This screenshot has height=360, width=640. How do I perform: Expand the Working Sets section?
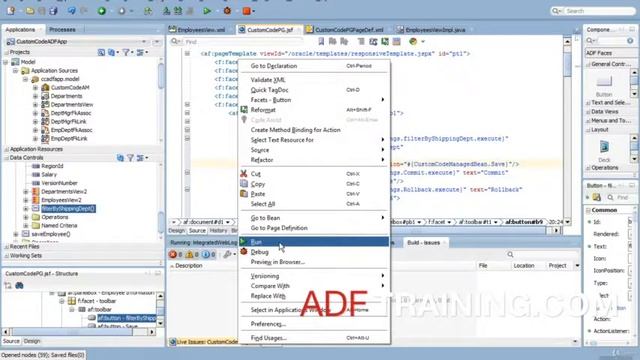(7, 256)
